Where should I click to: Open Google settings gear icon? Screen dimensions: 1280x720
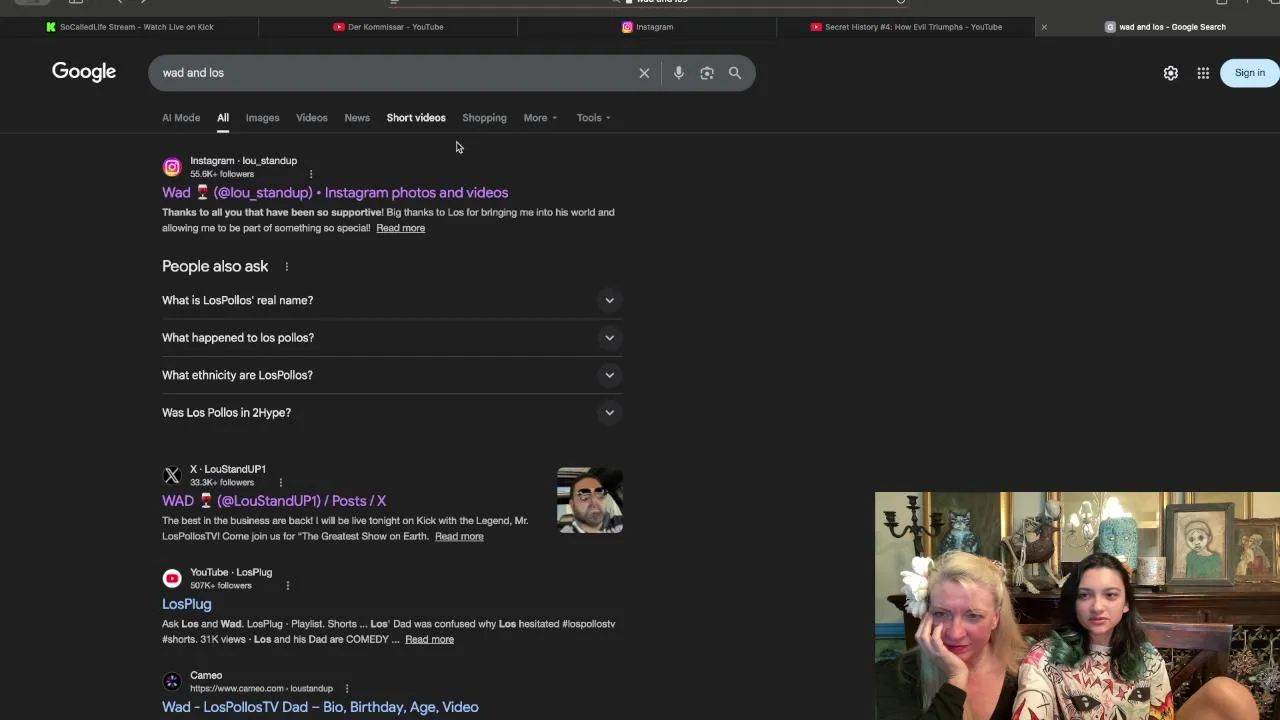click(x=1171, y=73)
